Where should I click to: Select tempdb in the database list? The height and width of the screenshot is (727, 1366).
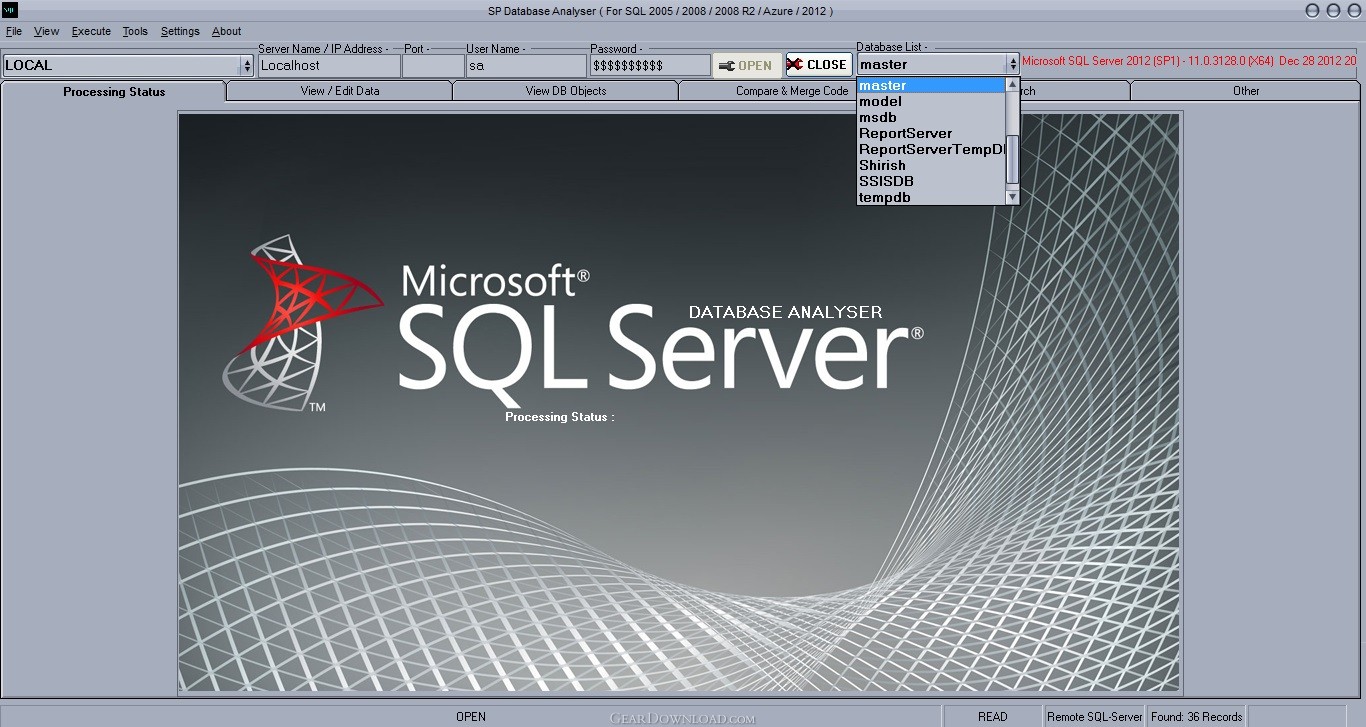coord(931,197)
